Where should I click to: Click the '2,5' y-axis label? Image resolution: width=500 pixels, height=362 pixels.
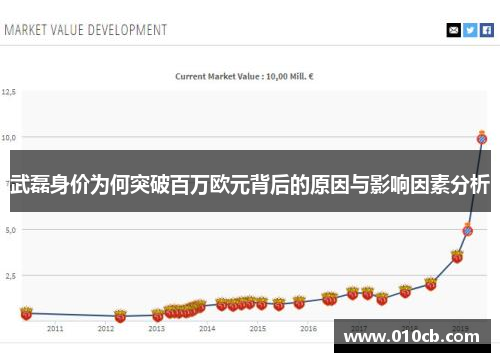click(10, 276)
